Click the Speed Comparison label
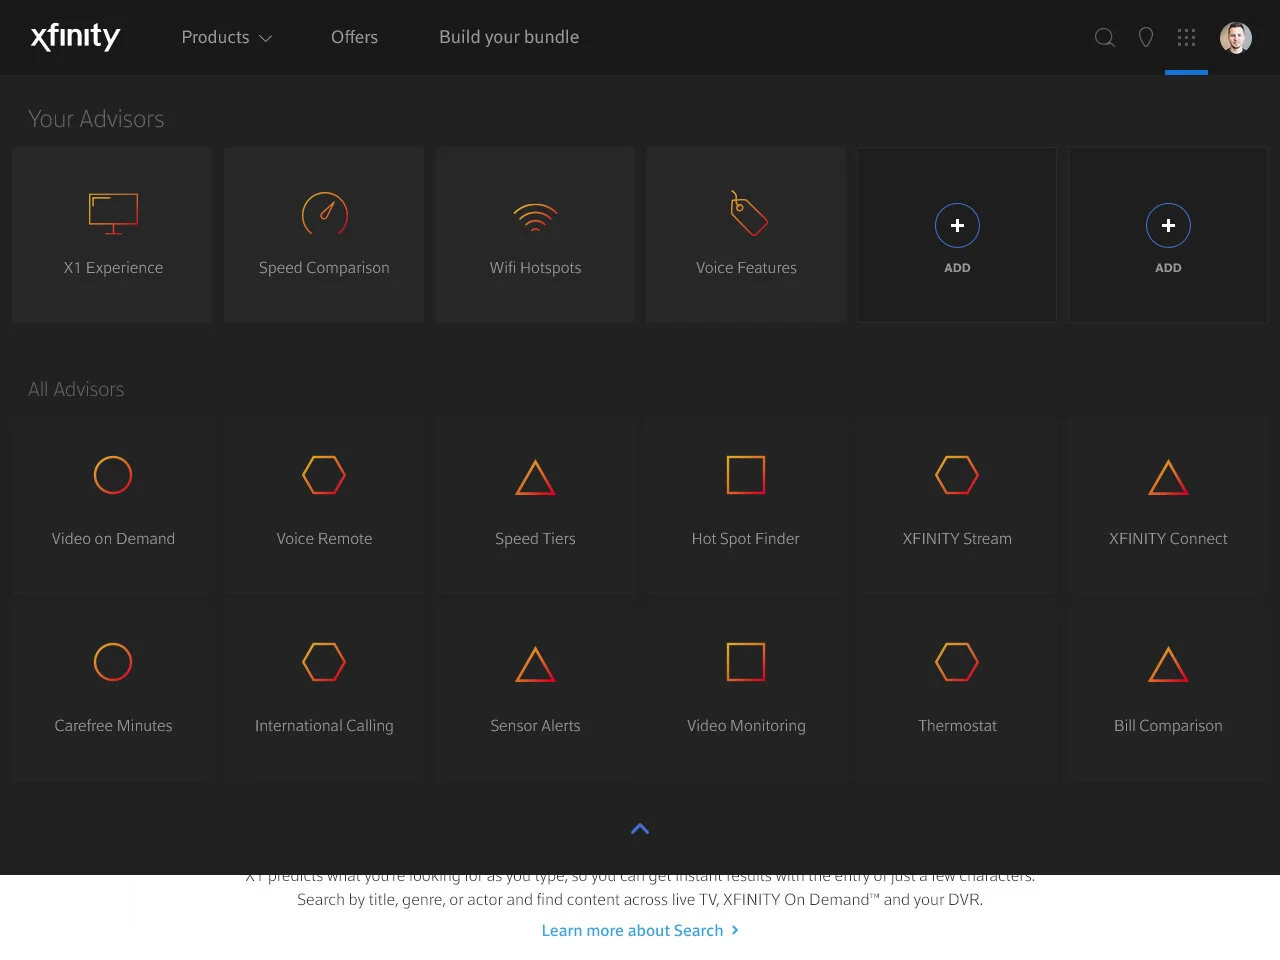 [324, 268]
